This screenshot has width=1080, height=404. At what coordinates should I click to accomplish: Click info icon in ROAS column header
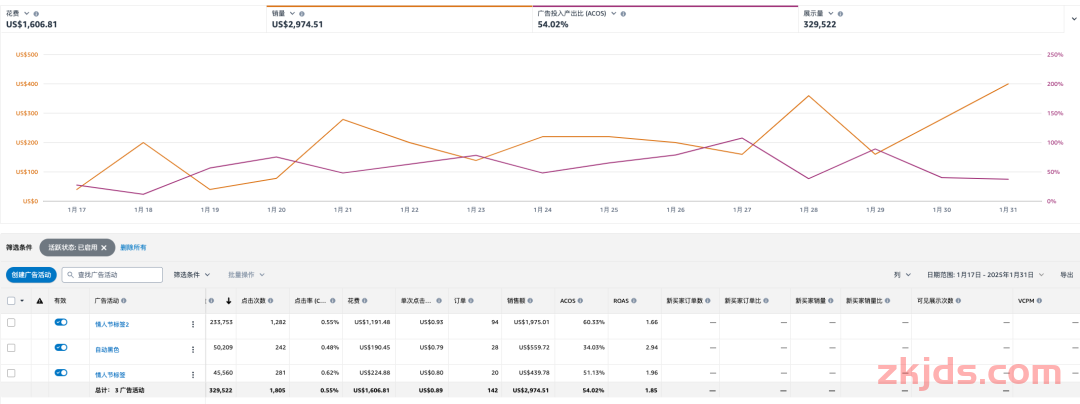point(634,301)
